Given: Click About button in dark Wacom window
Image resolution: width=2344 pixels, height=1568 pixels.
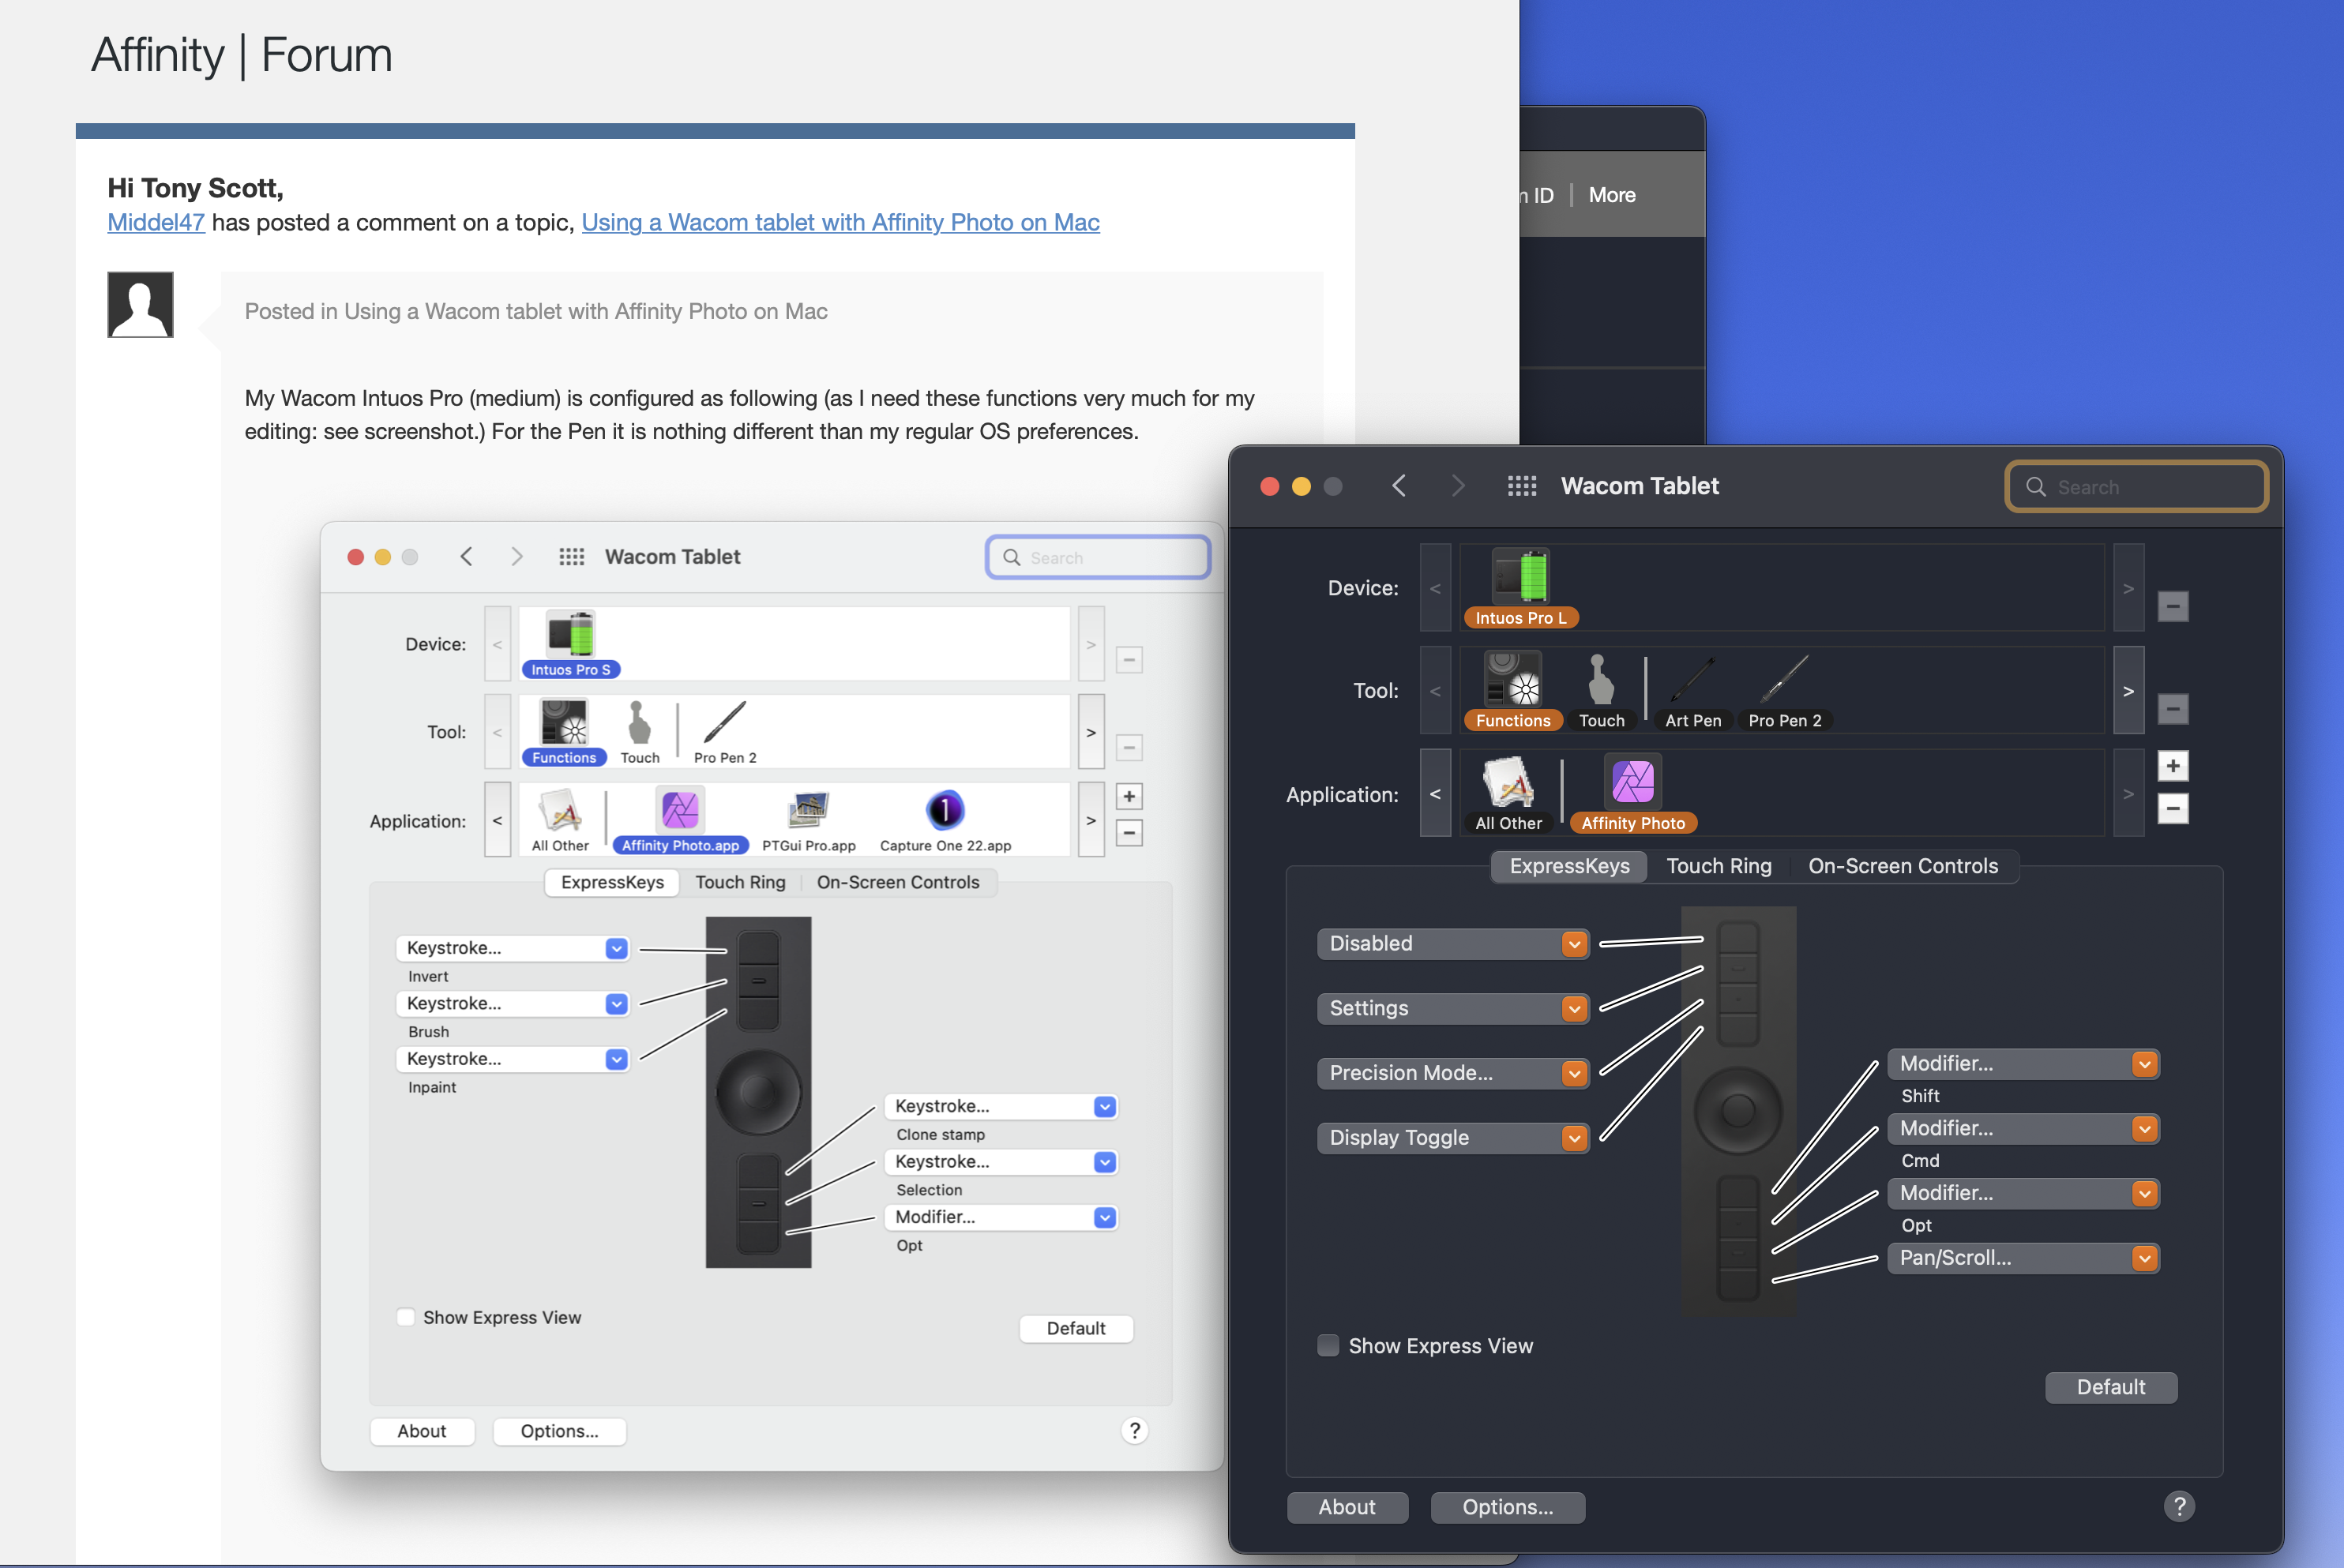Looking at the screenshot, I should click(1347, 1507).
